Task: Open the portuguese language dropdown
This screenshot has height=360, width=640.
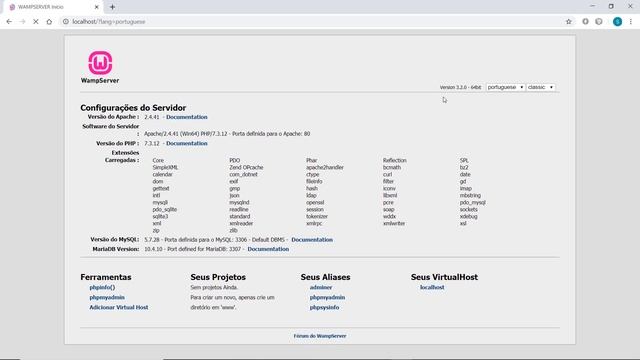Action: click(505, 87)
